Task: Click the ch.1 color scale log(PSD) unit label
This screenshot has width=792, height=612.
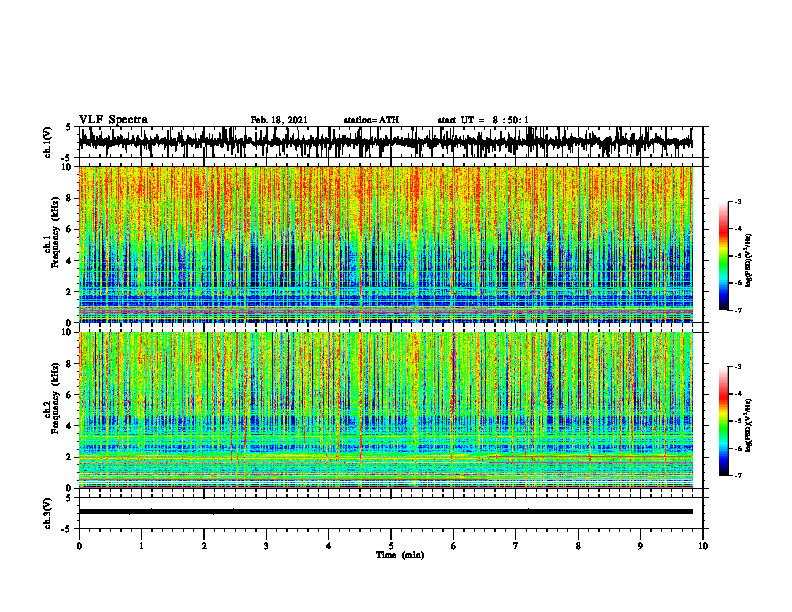Action: coord(750,261)
